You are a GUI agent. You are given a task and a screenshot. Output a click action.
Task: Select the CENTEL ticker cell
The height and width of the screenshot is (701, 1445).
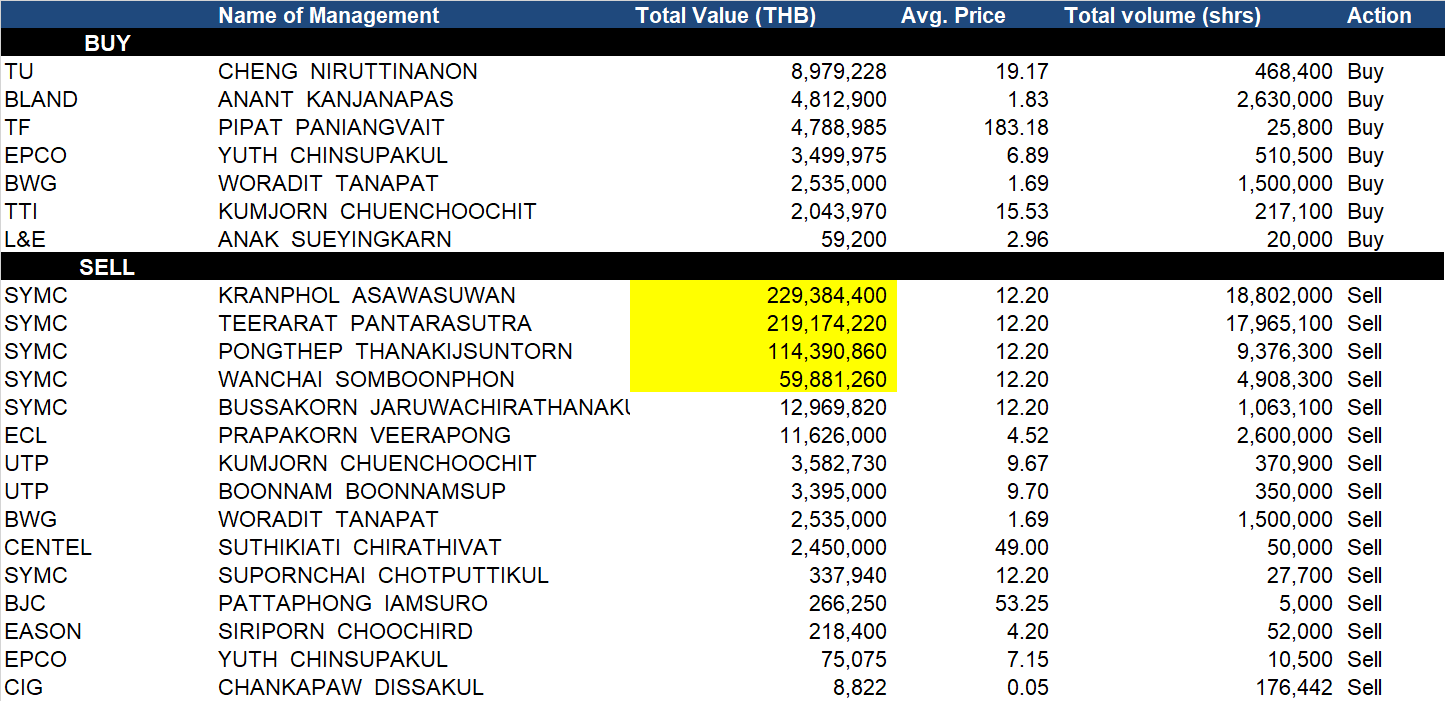click(x=48, y=547)
